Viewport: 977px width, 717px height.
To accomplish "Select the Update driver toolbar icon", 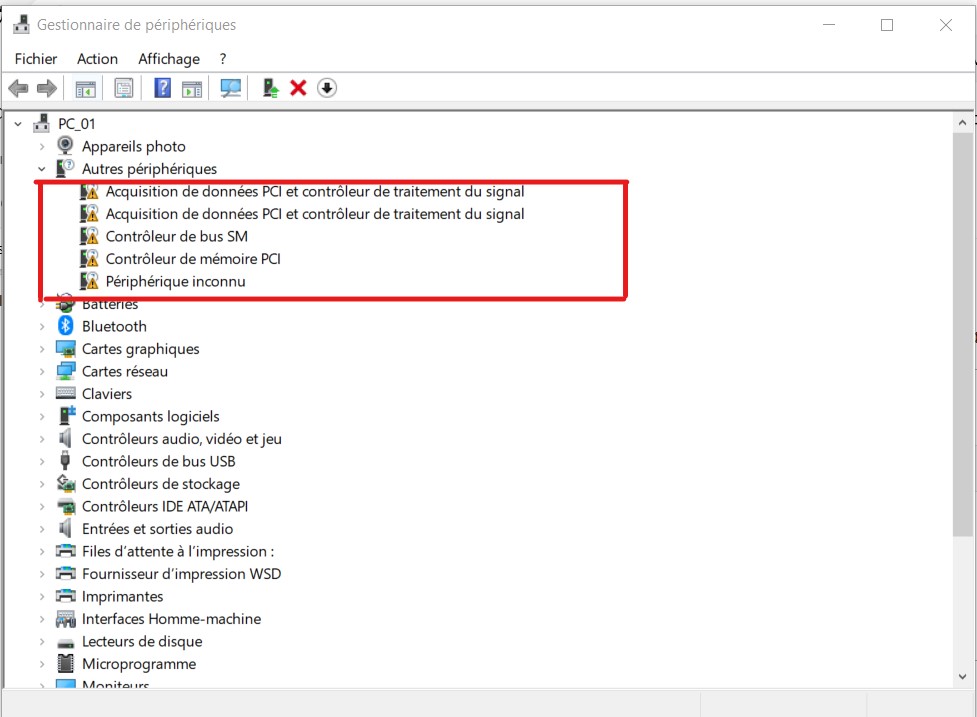I will coord(268,88).
